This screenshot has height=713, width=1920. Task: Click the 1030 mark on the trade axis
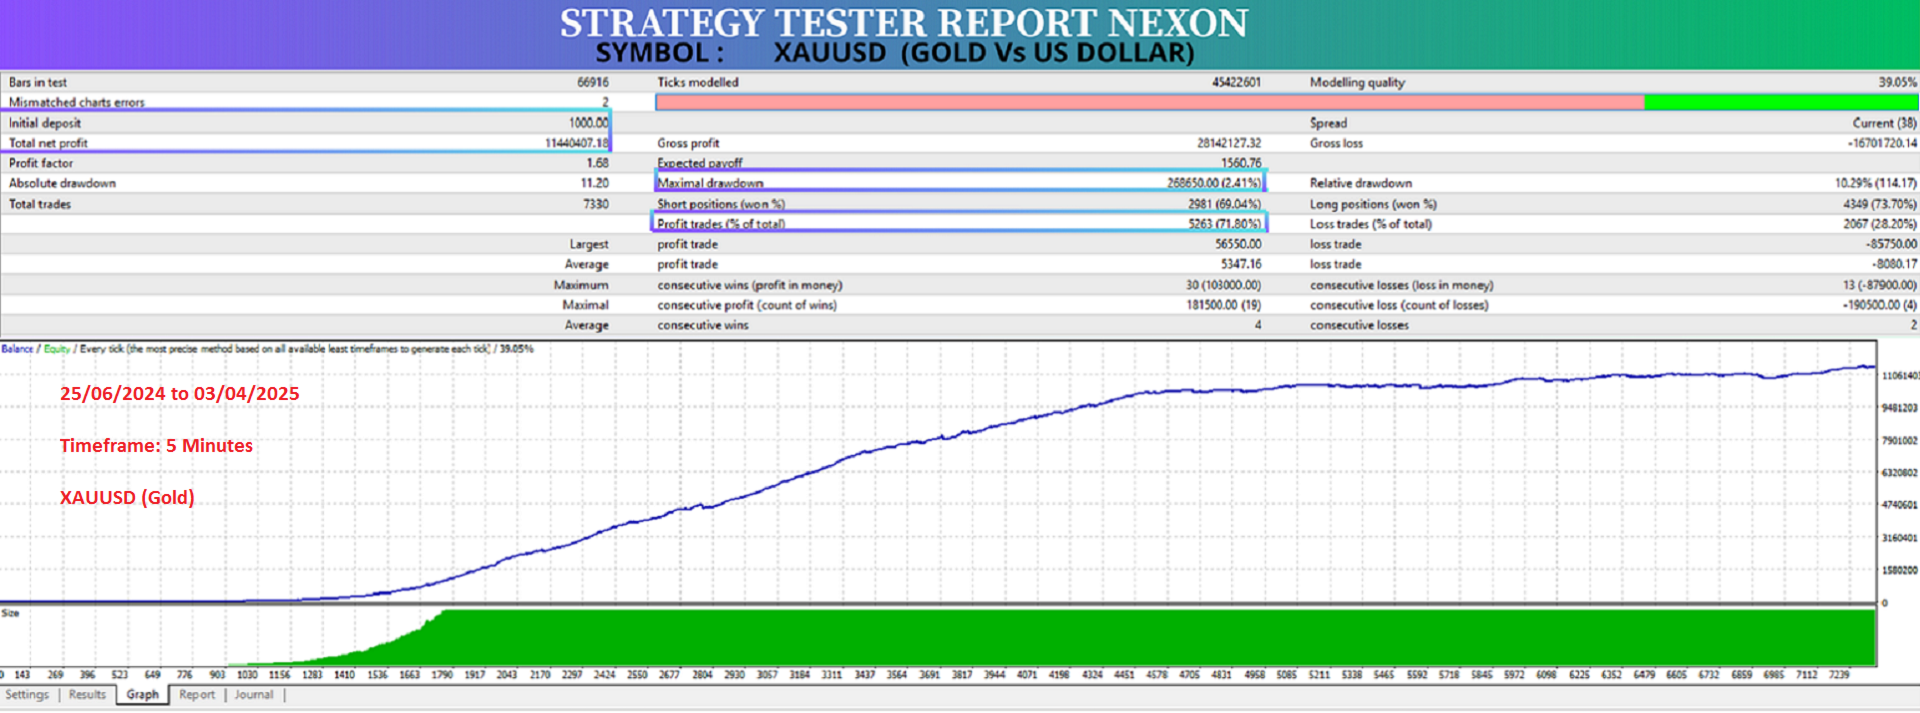coord(247,675)
